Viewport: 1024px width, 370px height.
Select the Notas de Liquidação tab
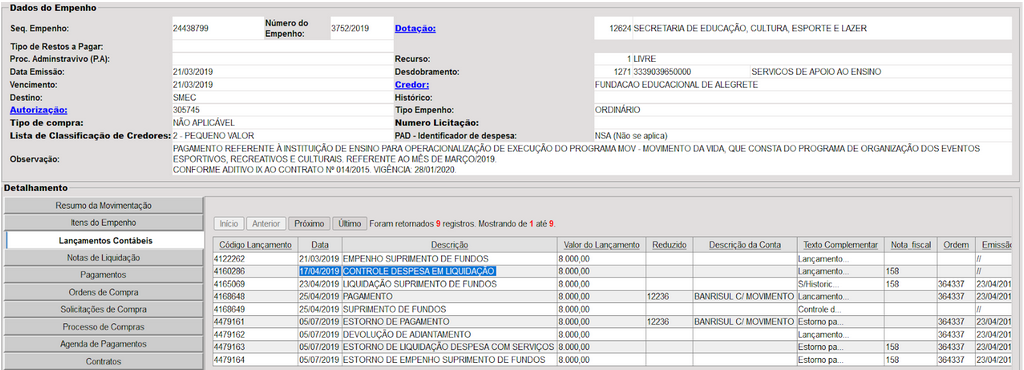pos(104,258)
